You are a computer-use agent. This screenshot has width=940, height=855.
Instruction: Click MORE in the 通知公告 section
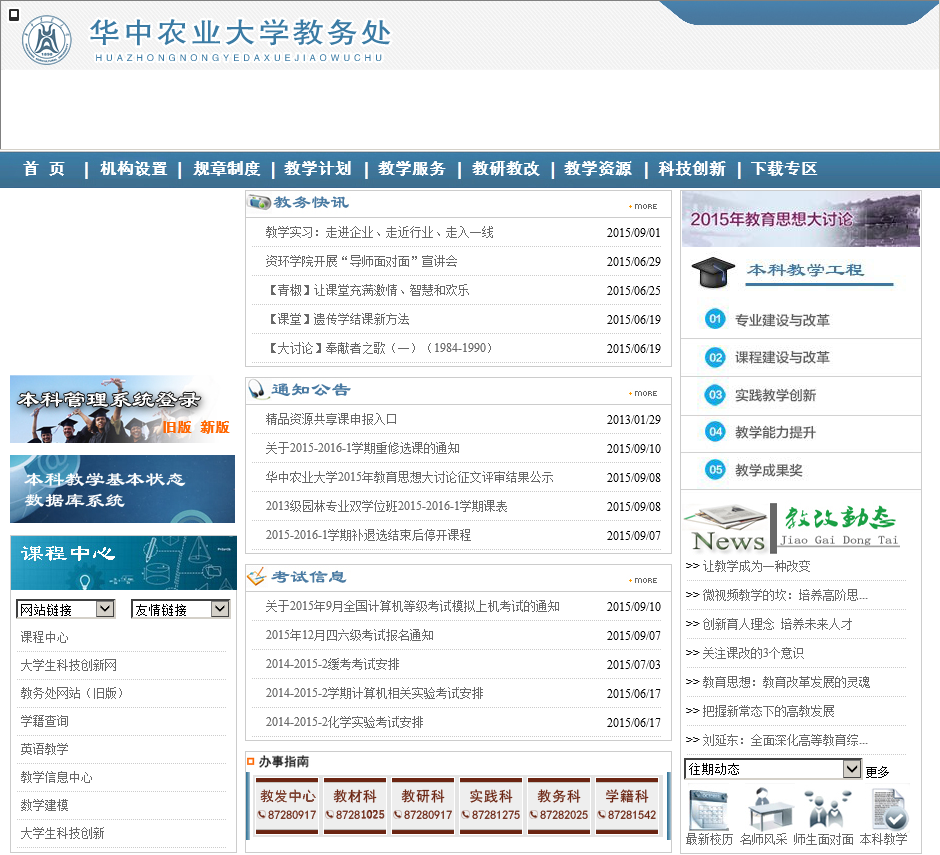(x=643, y=393)
